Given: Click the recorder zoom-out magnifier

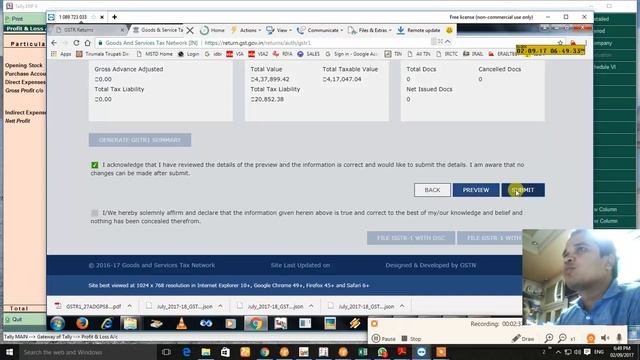Looking at the screenshot, I should point(562,338).
